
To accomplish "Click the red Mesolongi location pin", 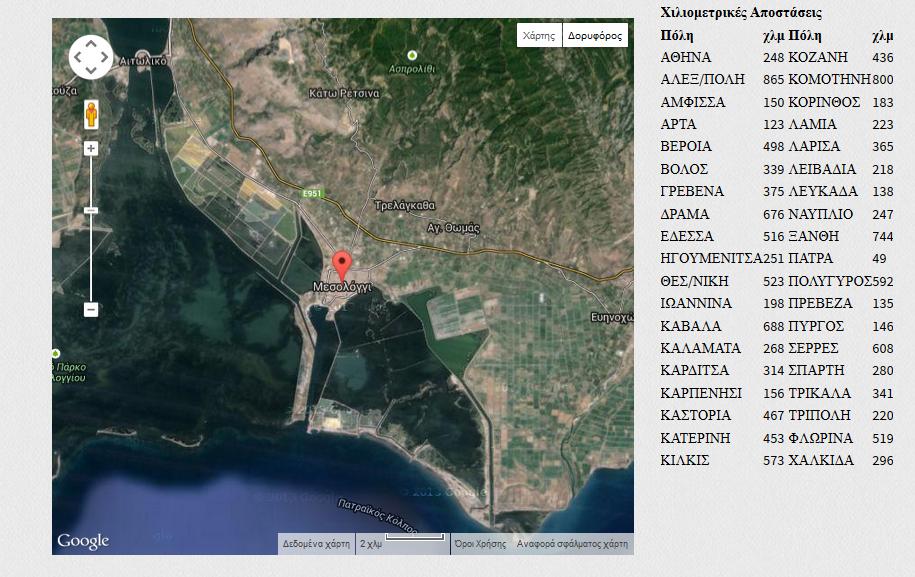I will (342, 267).
